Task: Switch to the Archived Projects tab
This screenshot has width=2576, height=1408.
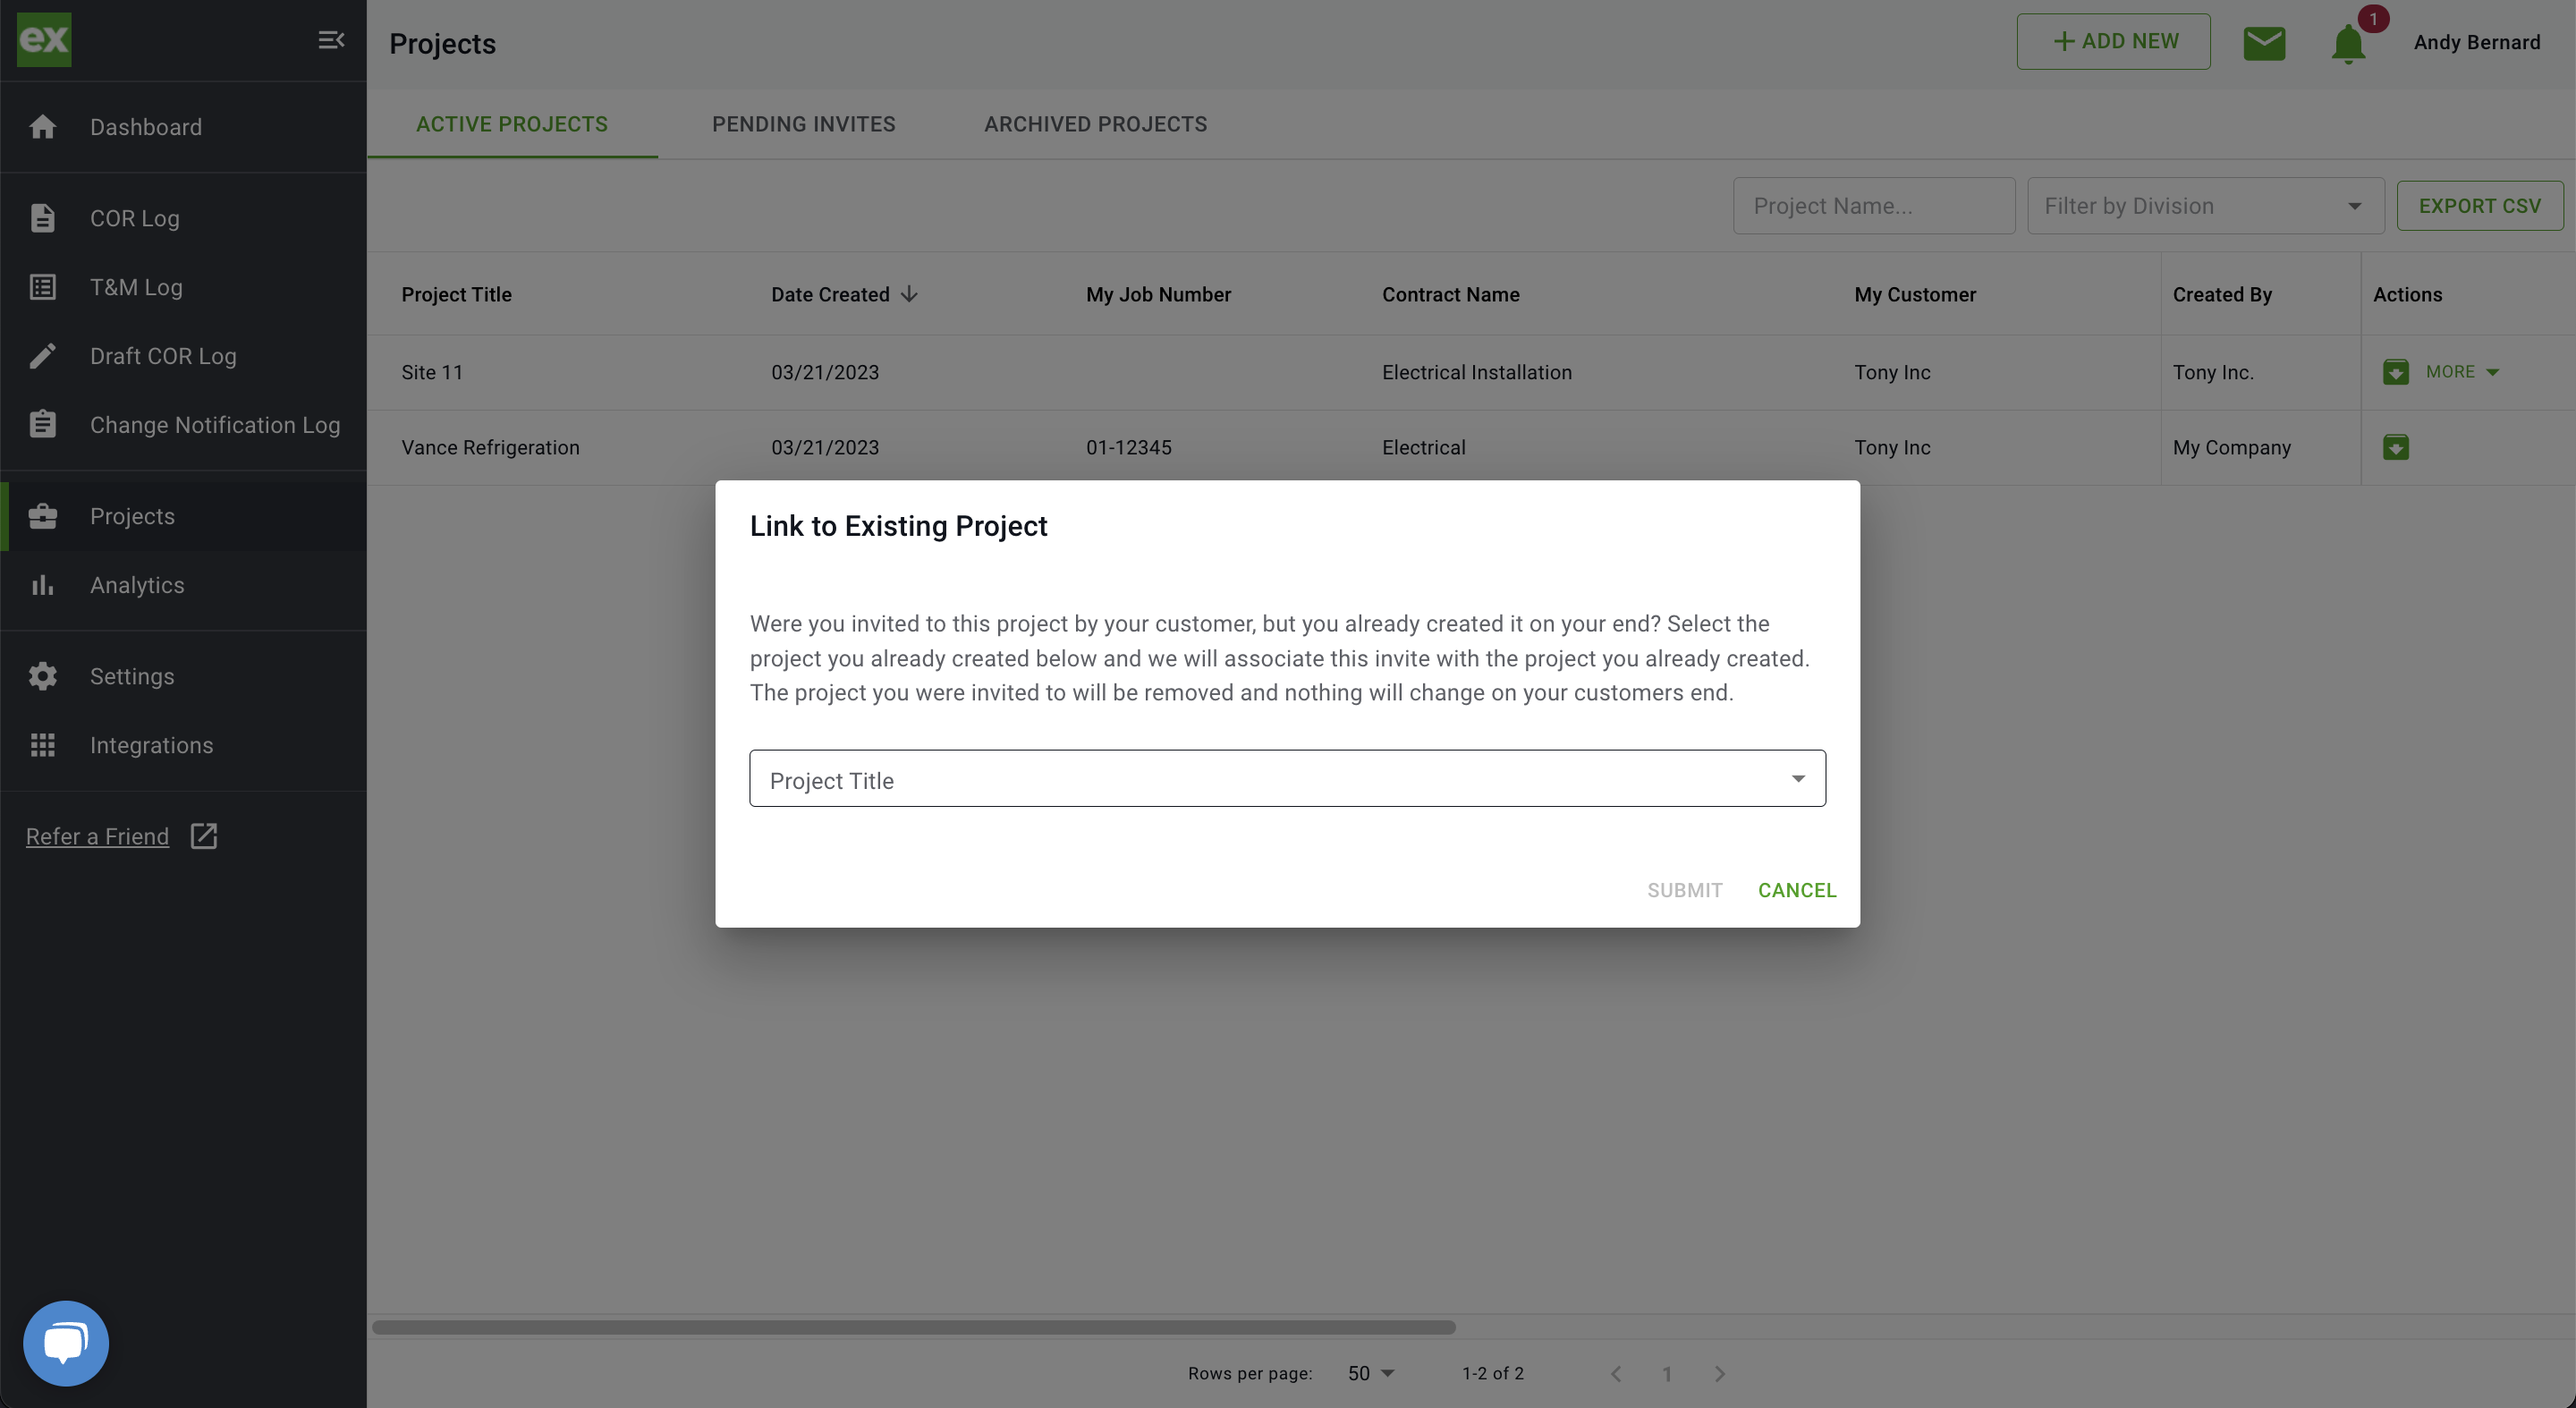Action: (1095, 124)
